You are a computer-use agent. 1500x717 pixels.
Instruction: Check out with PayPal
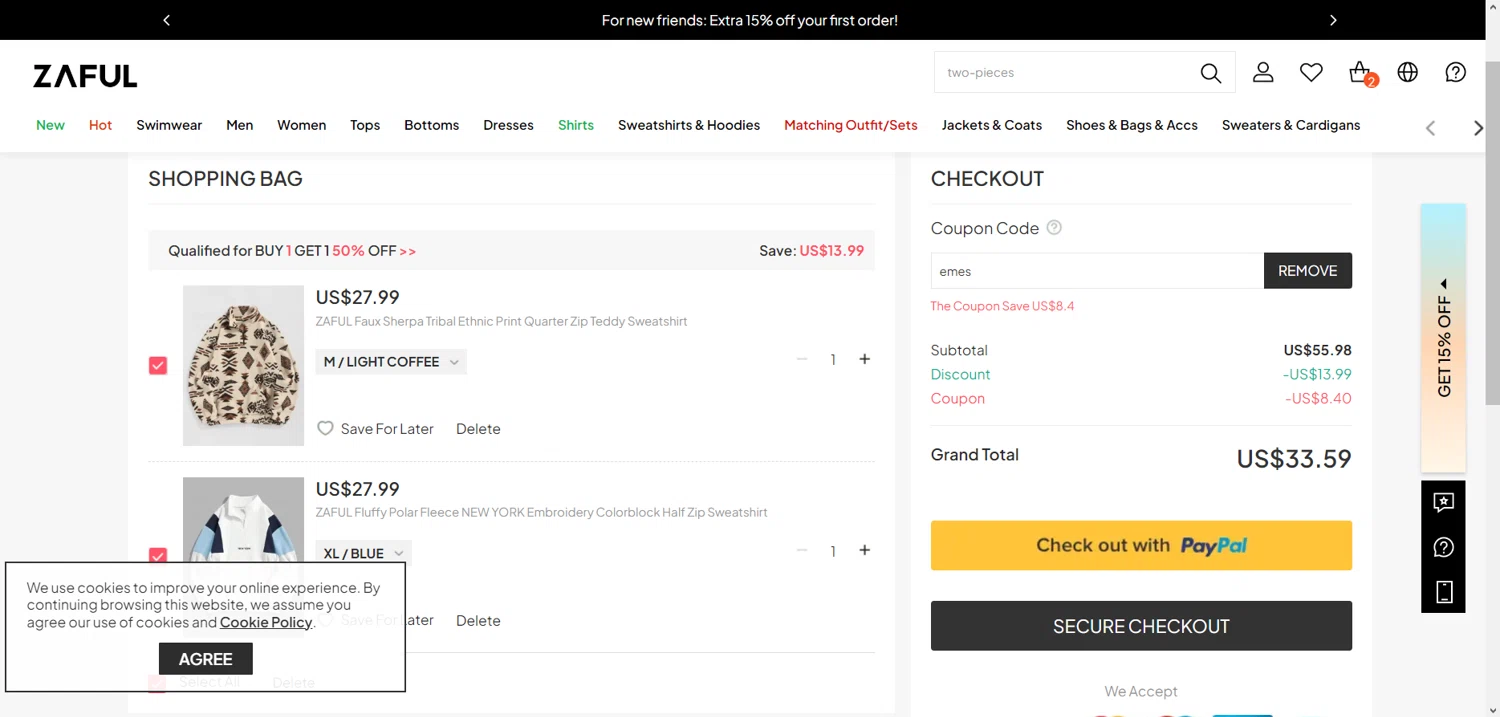(1141, 545)
